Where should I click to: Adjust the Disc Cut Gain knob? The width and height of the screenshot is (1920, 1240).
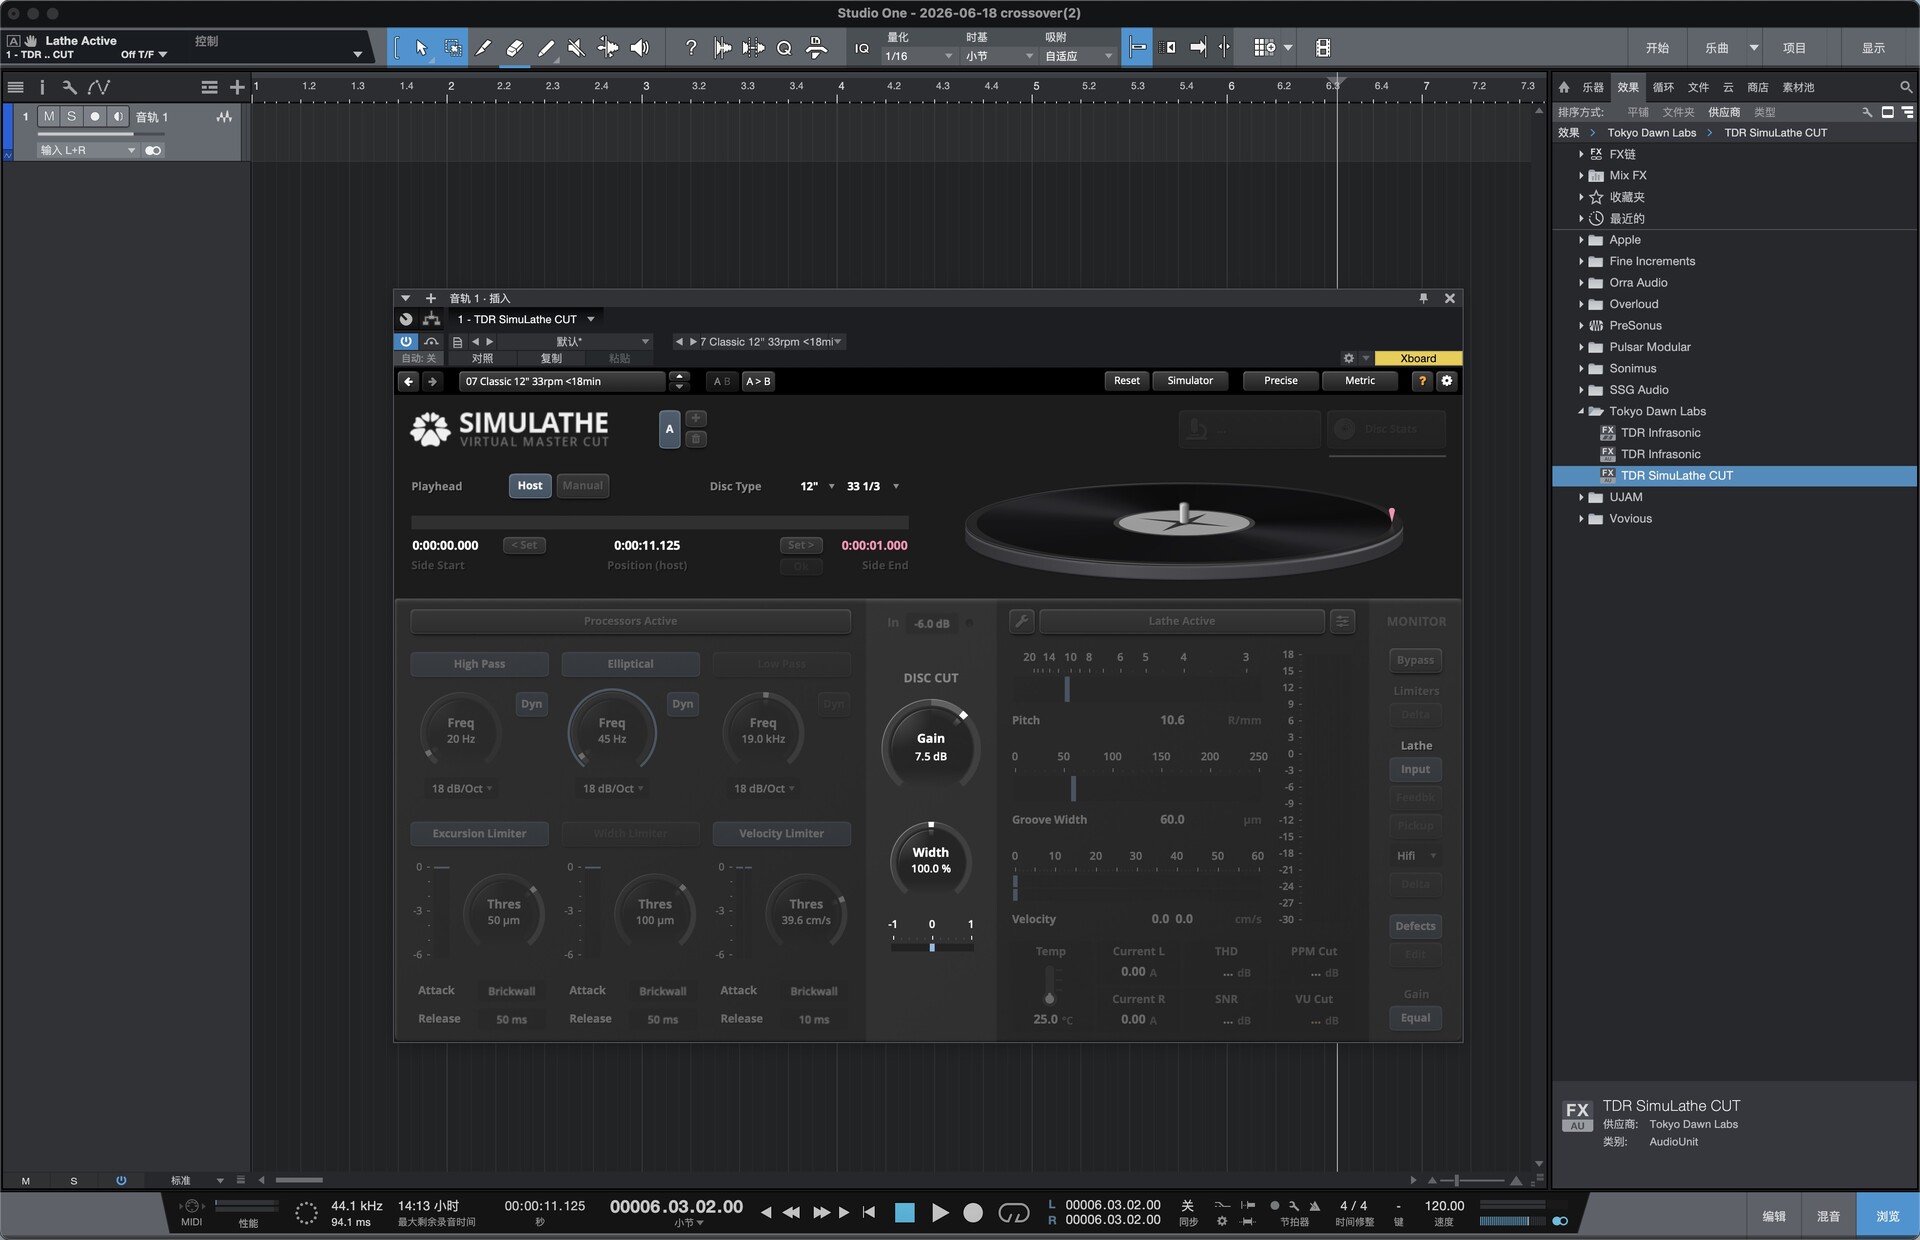tap(930, 747)
